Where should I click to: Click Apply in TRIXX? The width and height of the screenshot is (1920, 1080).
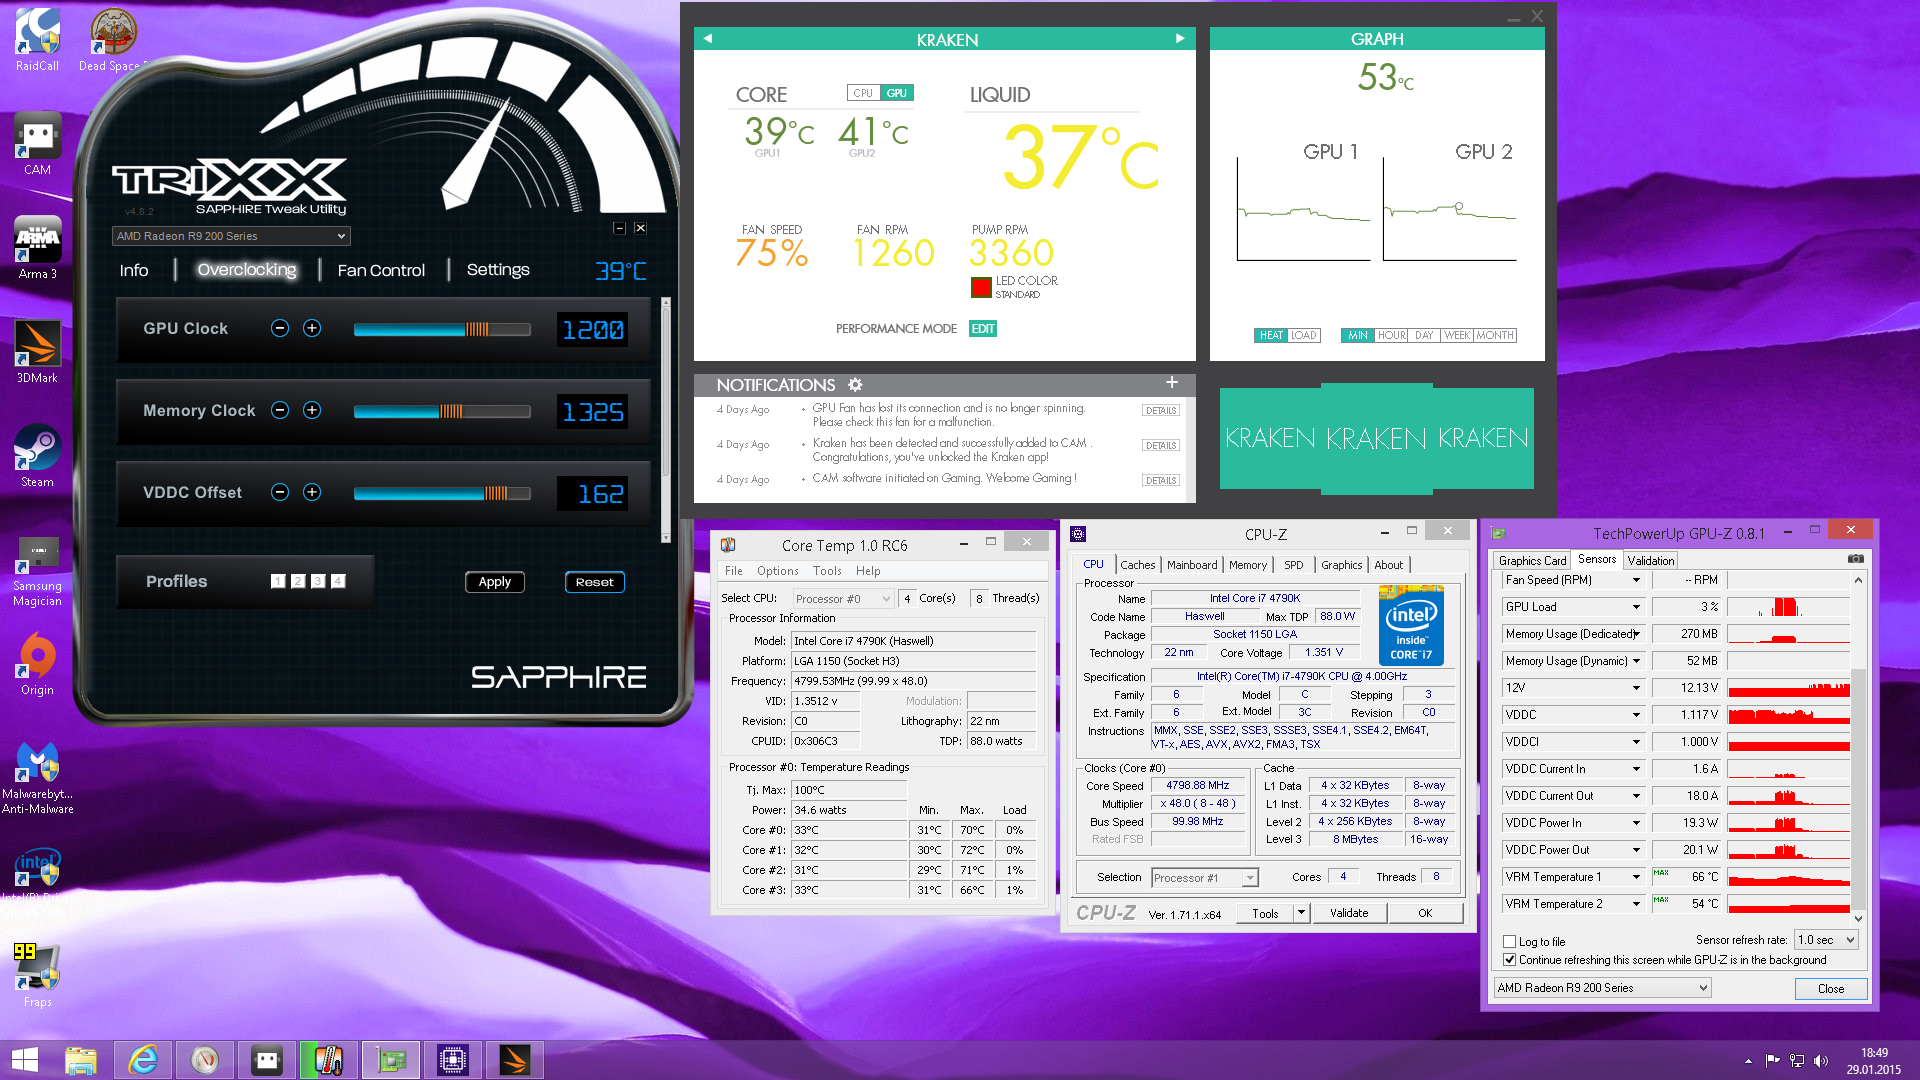click(495, 582)
